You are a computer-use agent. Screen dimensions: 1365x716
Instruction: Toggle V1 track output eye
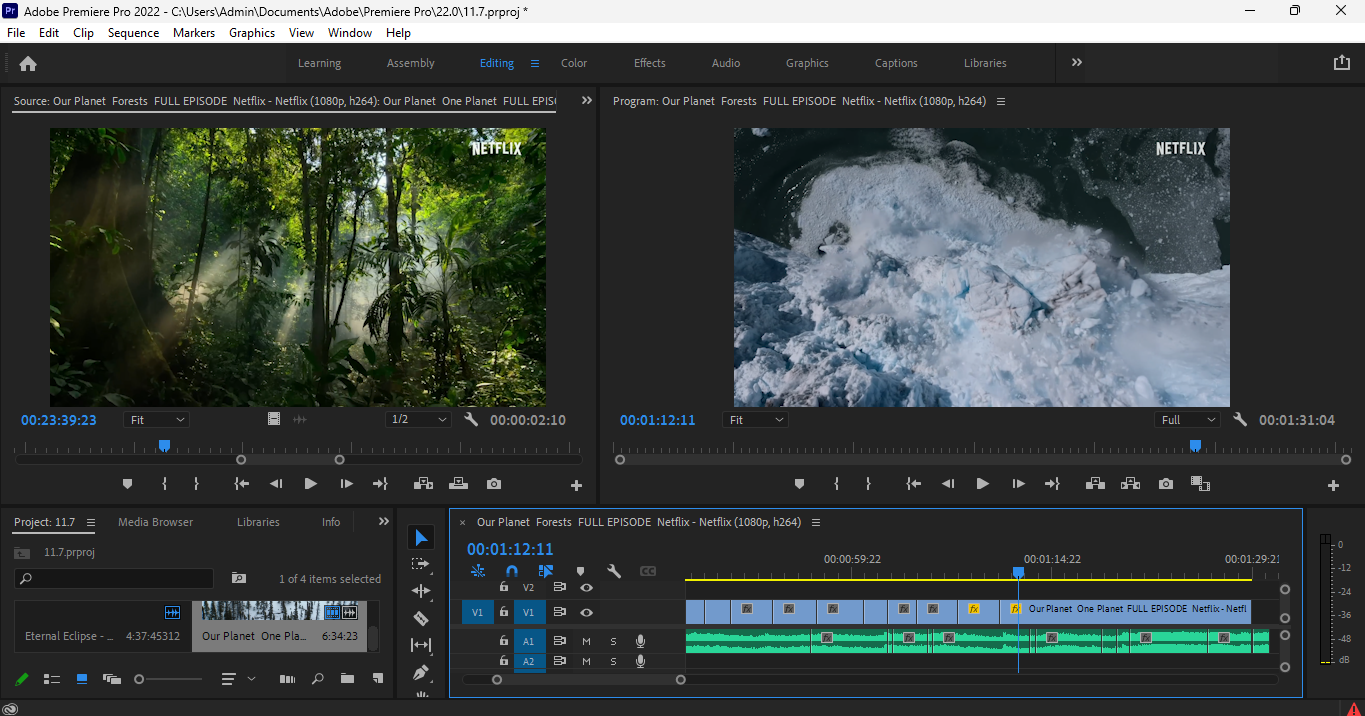pyautogui.click(x=586, y=612)
